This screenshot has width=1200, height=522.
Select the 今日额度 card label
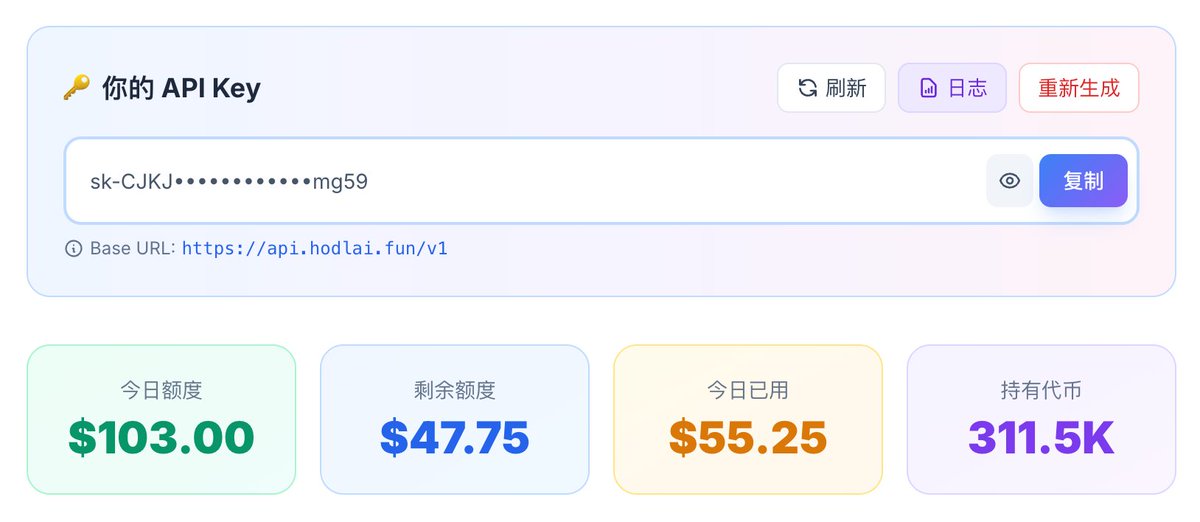[x=161, y=390]
